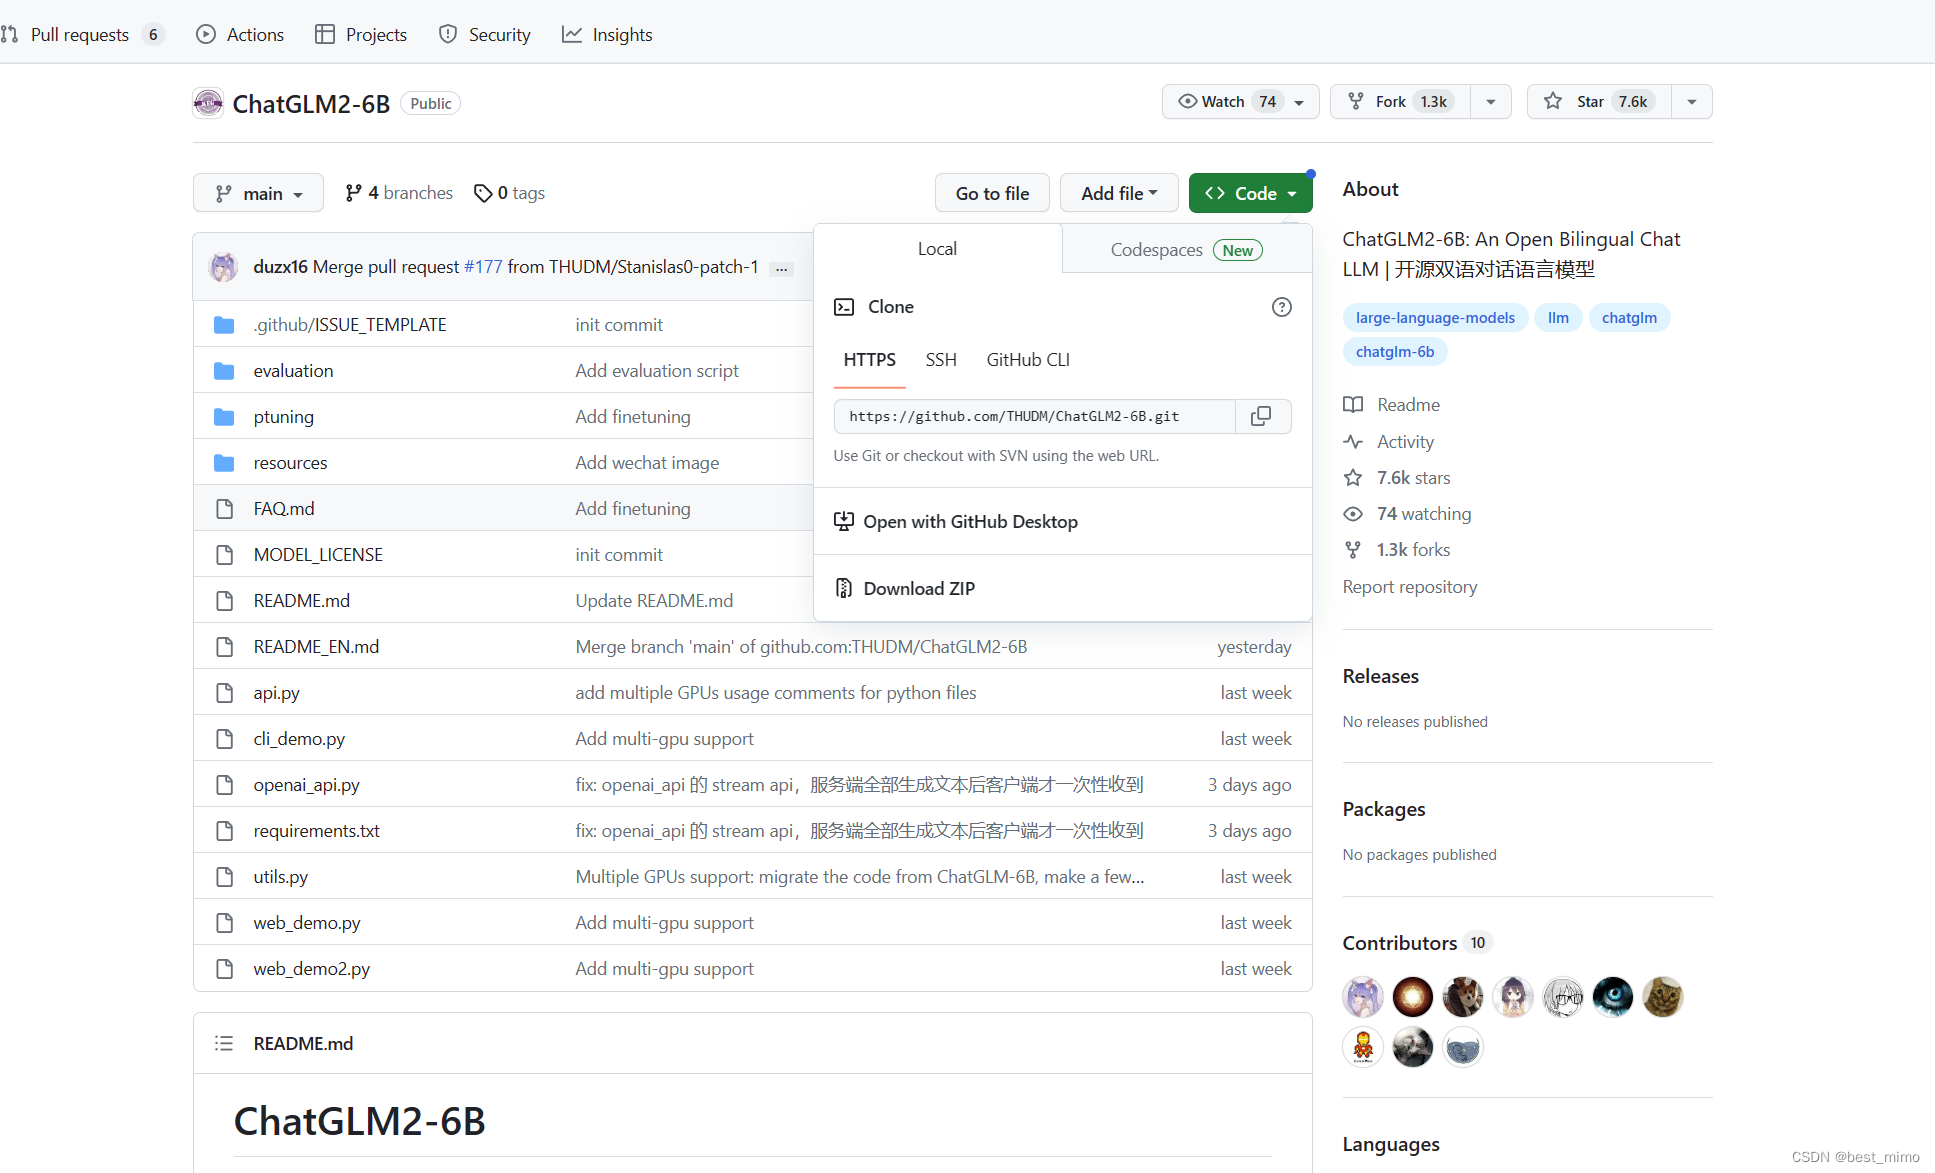
Task: View the 0 tags link
Action: [x=510, y=193]
